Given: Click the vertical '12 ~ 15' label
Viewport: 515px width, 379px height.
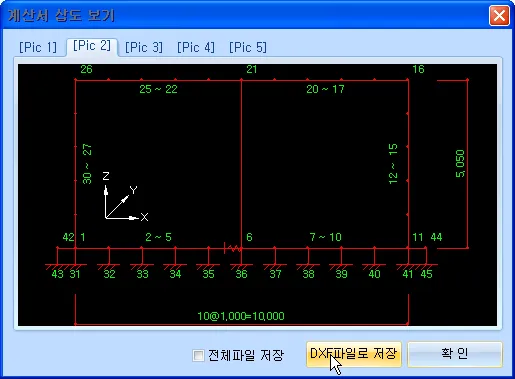Looking at the screenshot, I should 393,164.
